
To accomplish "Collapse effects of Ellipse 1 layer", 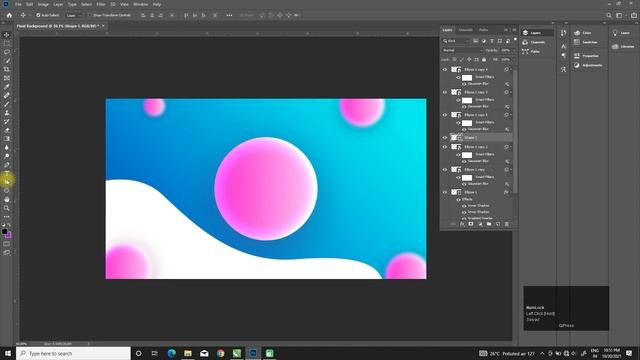I will (x=511, y=192).
